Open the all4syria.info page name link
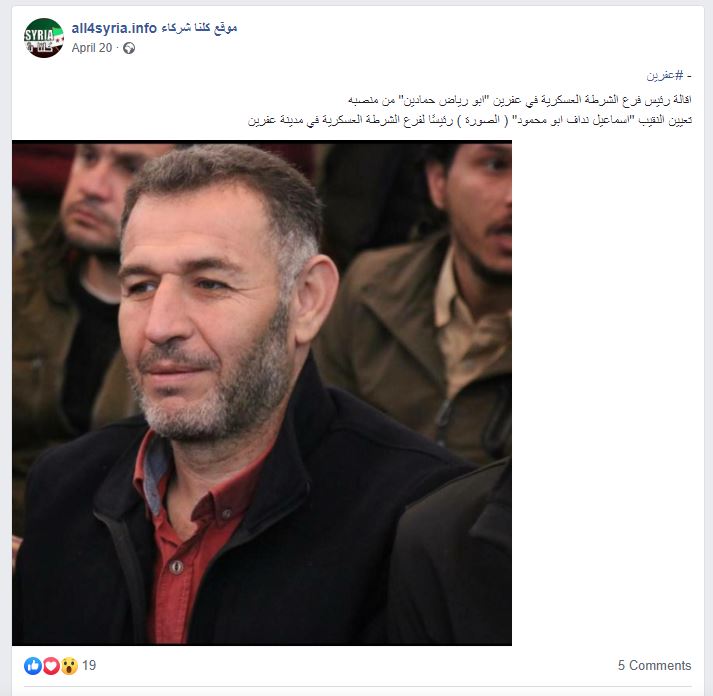 (x=114, y=28)
